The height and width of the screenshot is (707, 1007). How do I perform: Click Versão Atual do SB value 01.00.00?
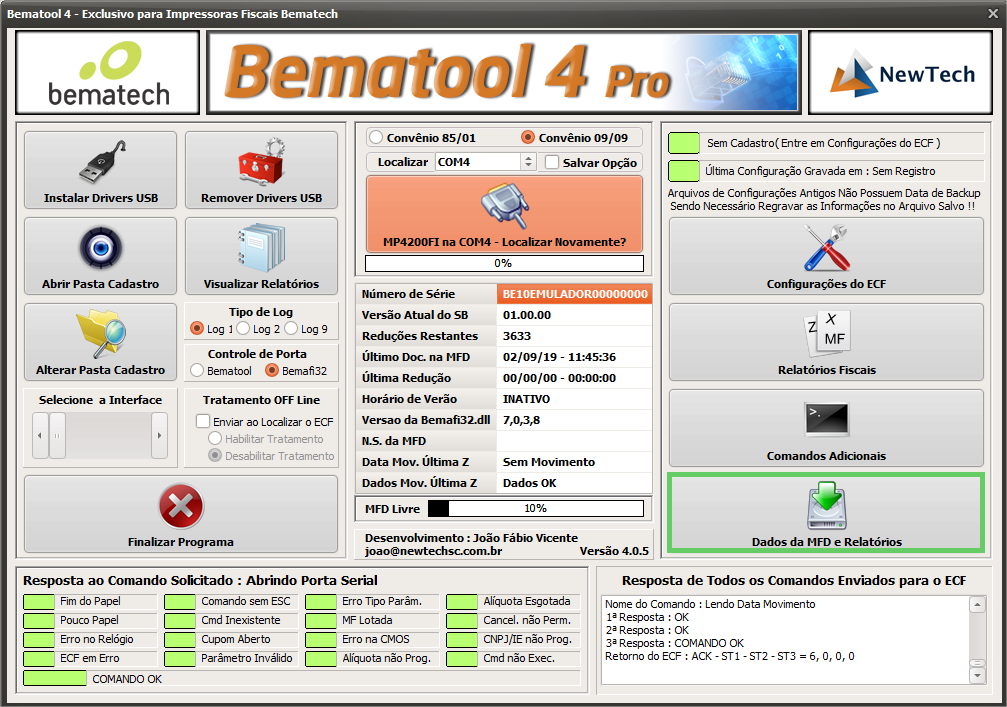(527, 315)
